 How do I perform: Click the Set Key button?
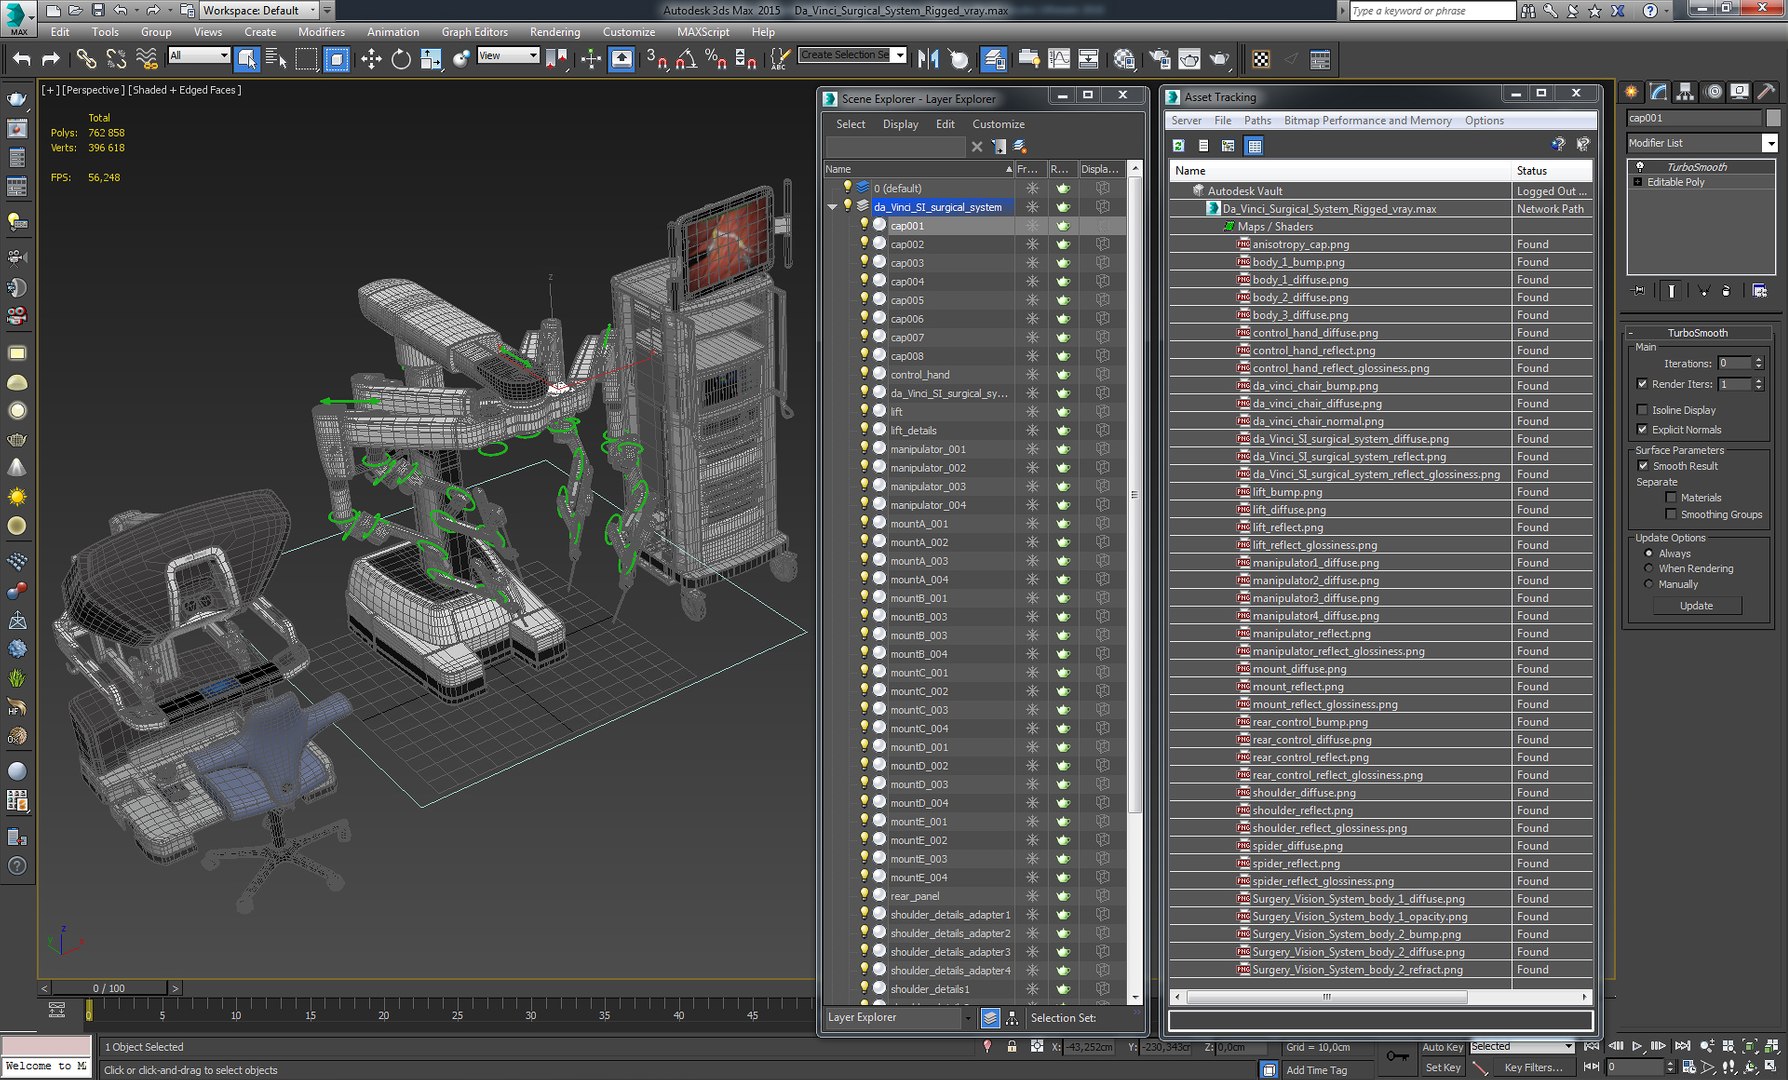coord(1442,1067)
